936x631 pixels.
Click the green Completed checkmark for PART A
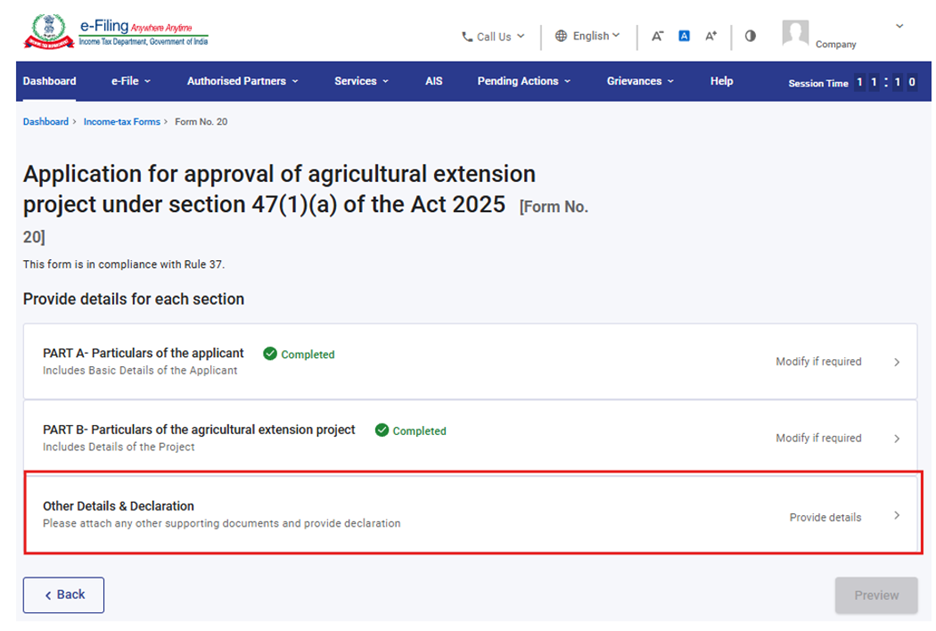pos(270,354)
